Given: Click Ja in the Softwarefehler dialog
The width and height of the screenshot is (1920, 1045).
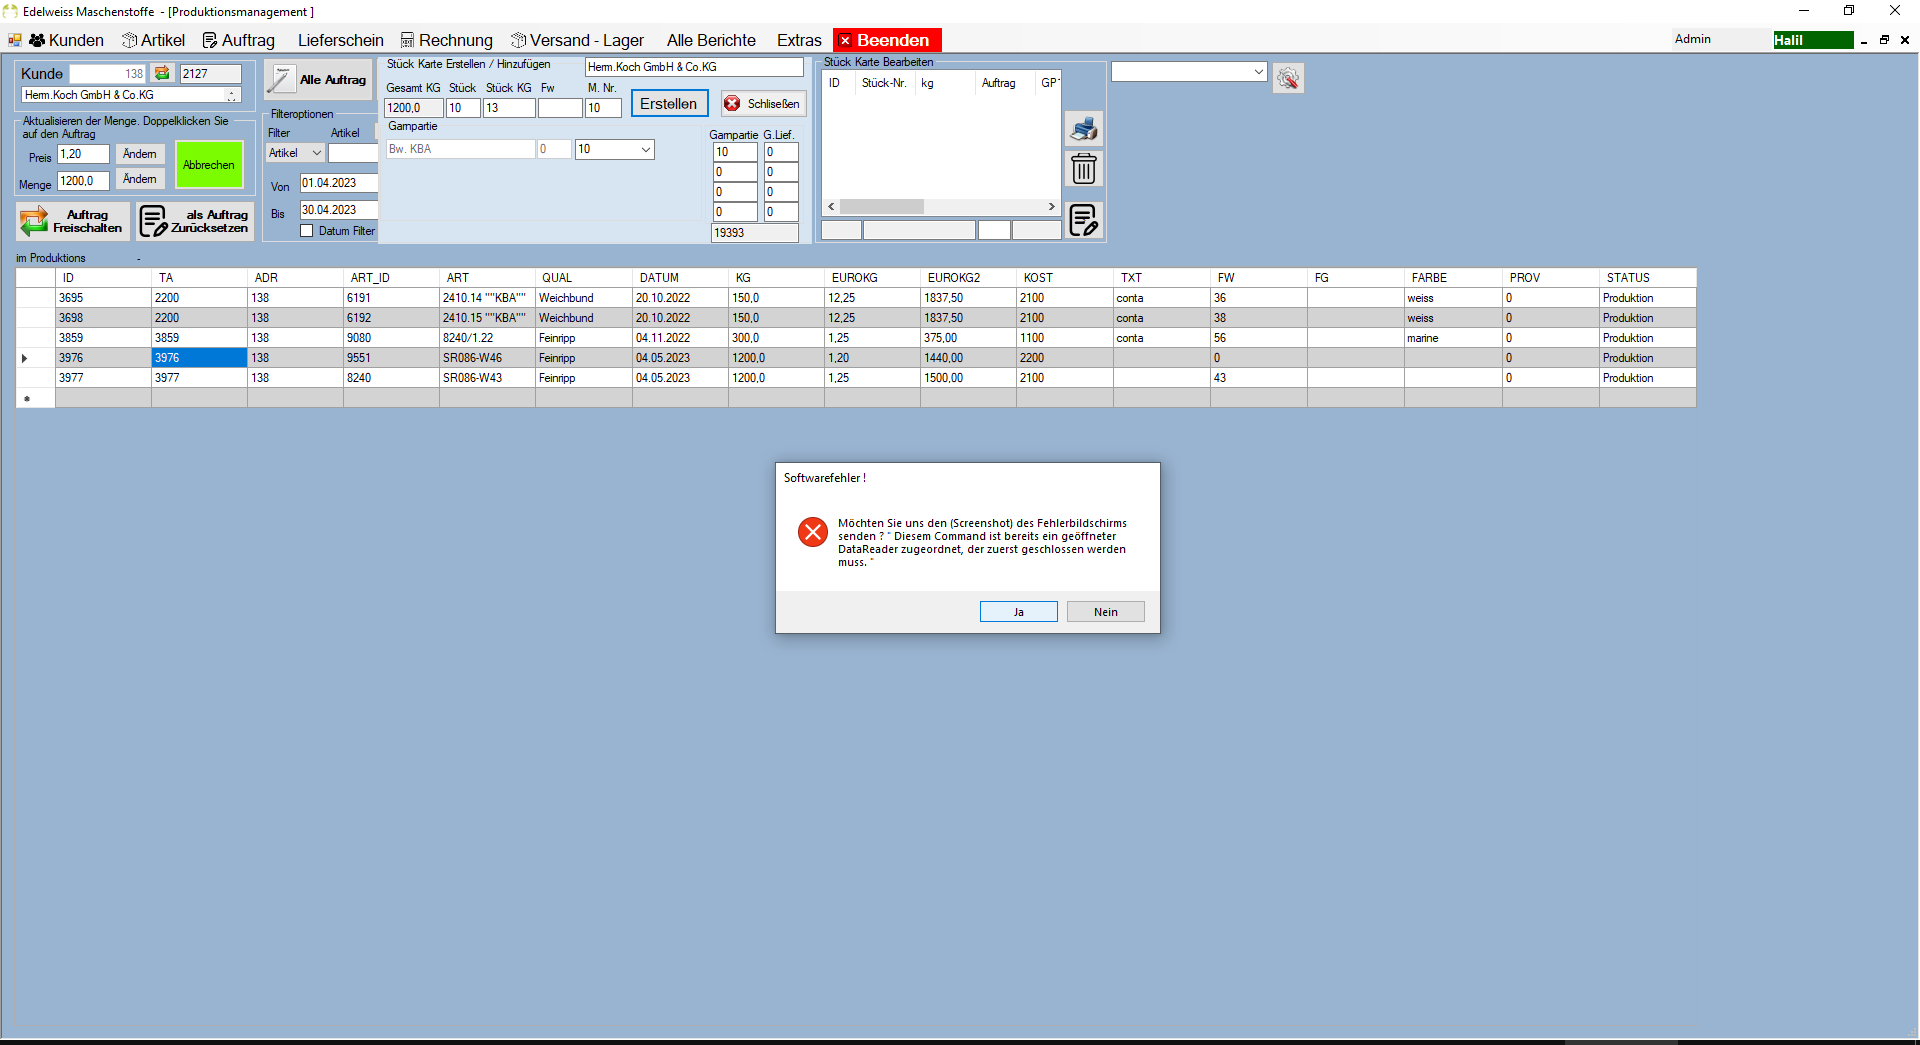Looking at the screenshot, I should pyautogui.click(x=1019, y=612).
